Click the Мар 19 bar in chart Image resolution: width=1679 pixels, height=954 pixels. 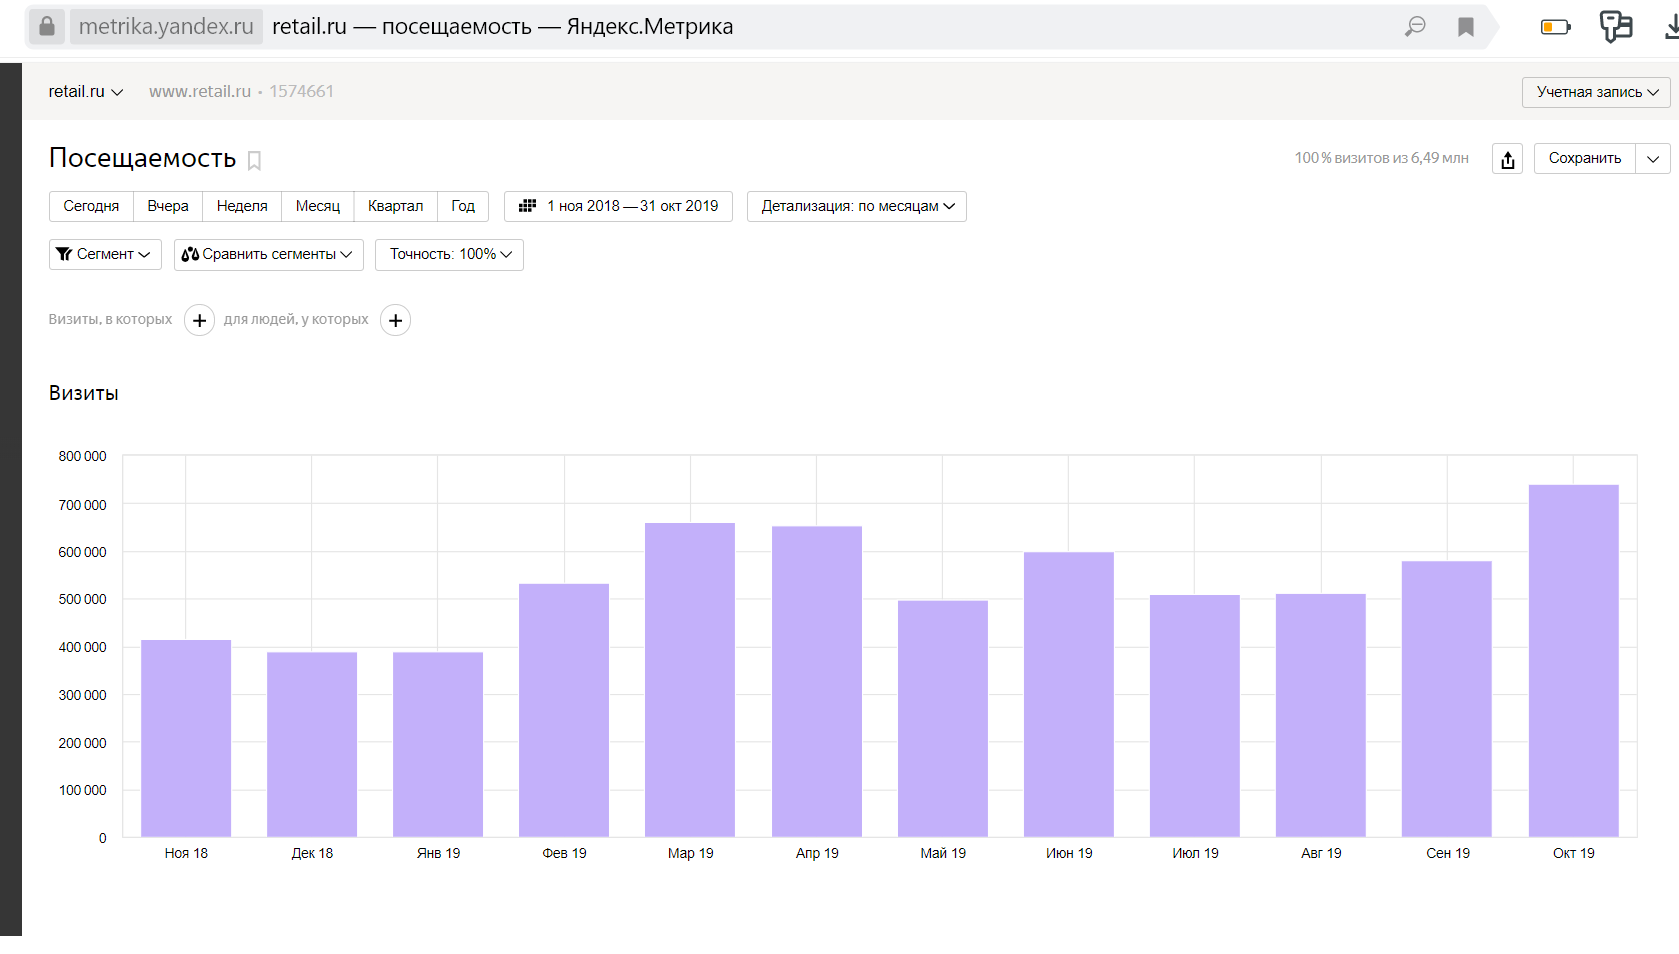point(690,680)
